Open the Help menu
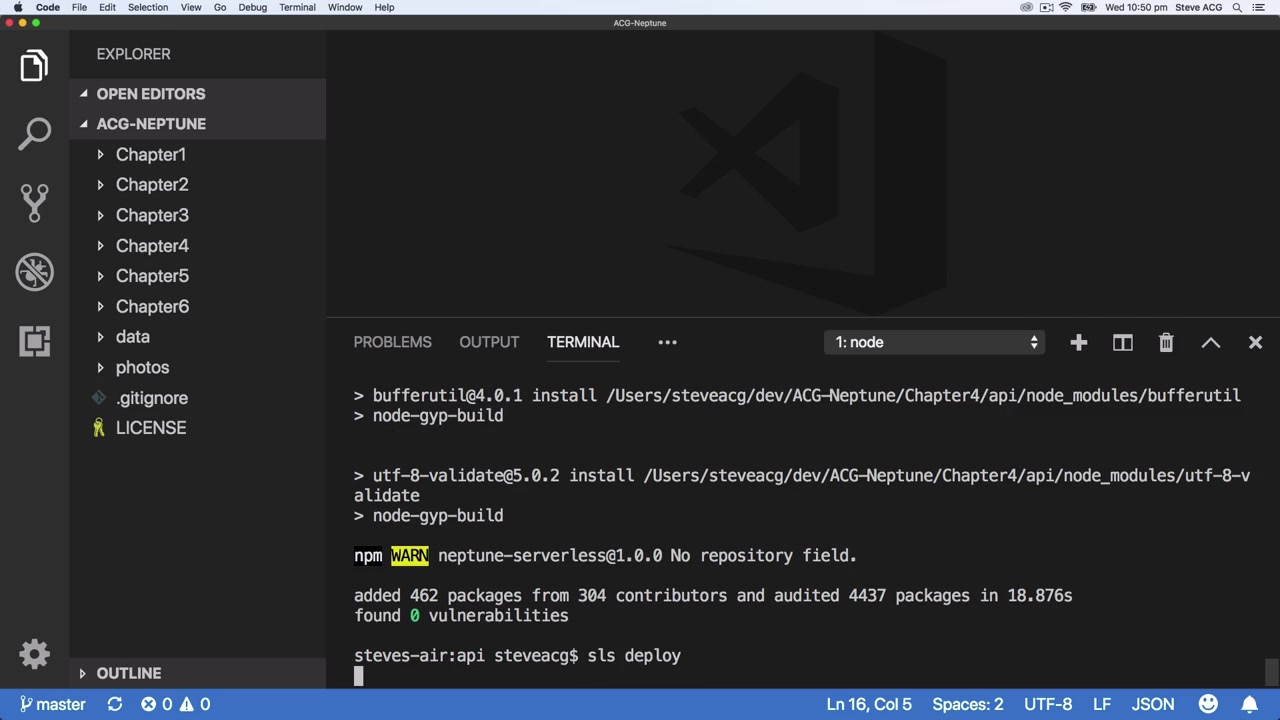The height and width of the screenshot is (720, 1280). tap(384, 7)
